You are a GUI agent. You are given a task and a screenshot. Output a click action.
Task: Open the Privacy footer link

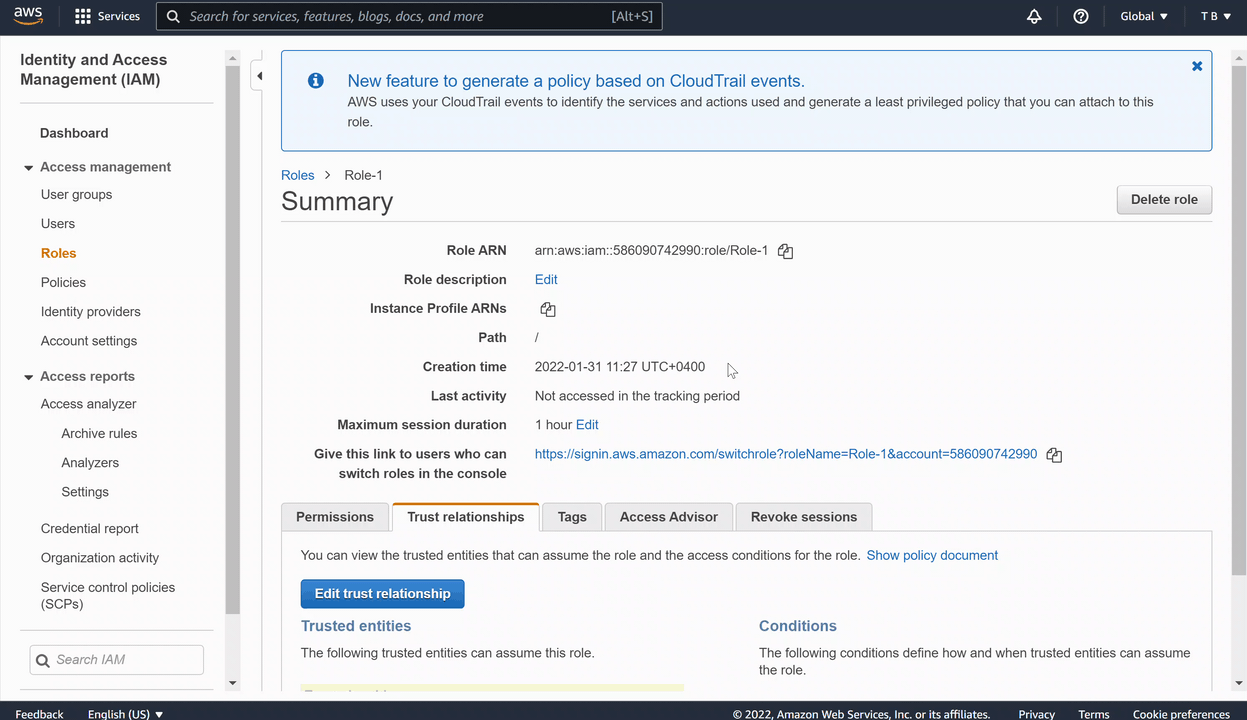[x=1036, y=714]
